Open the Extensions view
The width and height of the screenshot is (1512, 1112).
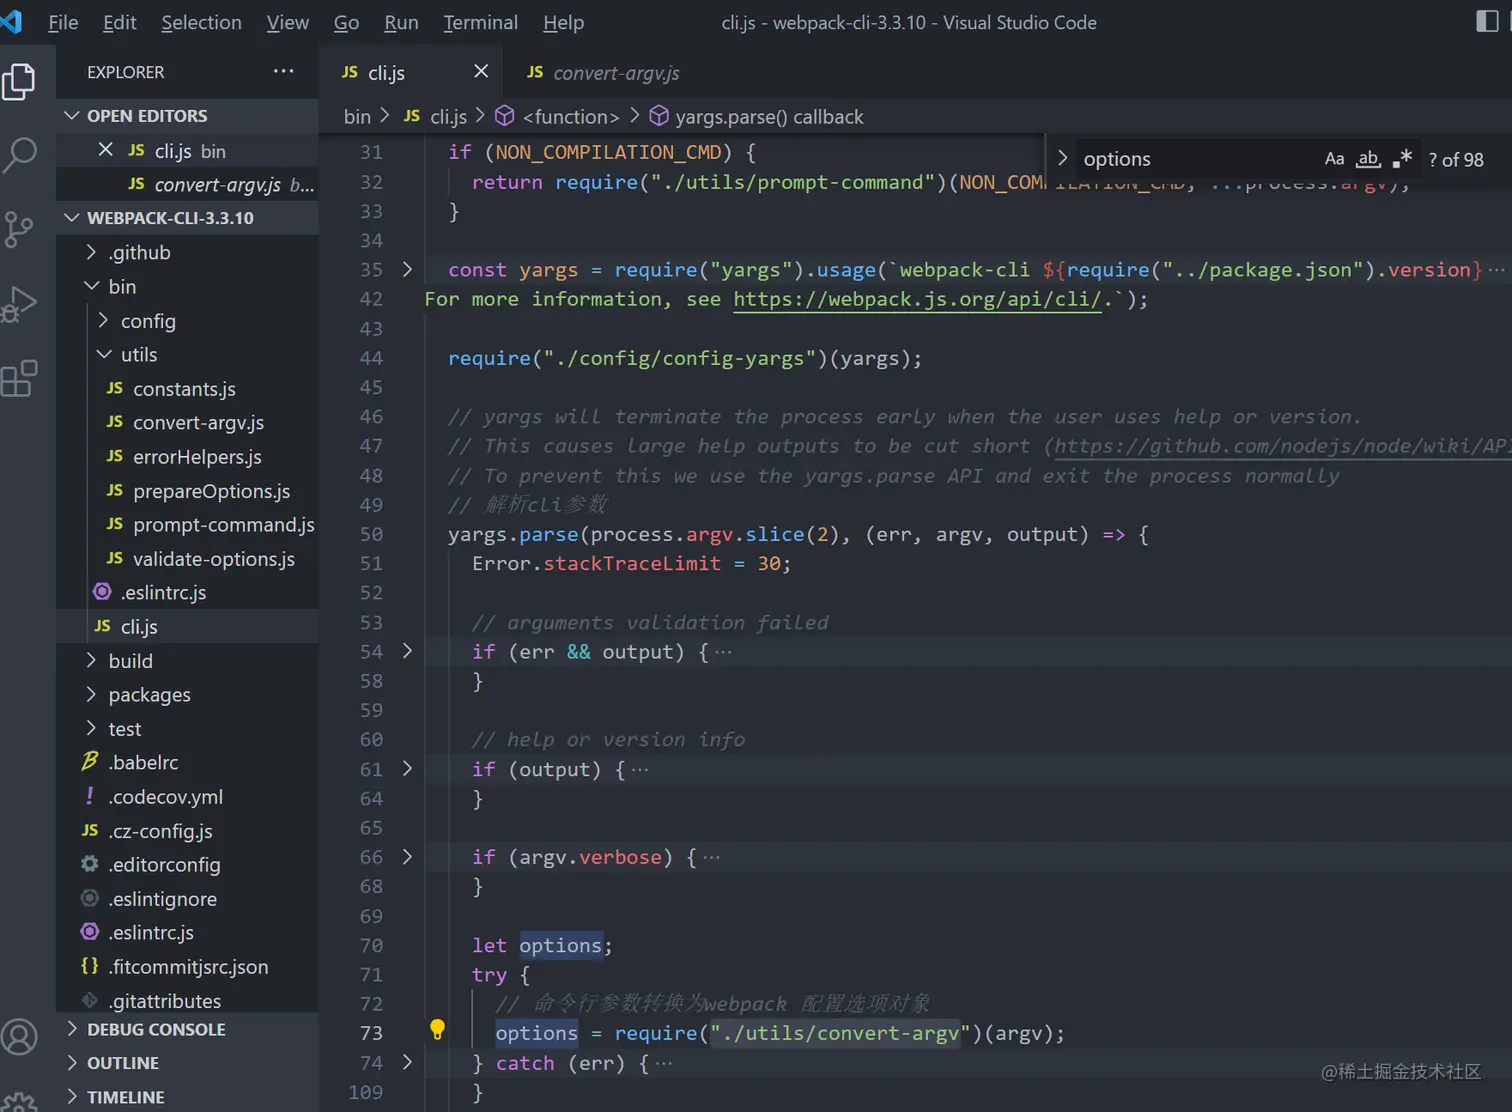tap(20, 379)
